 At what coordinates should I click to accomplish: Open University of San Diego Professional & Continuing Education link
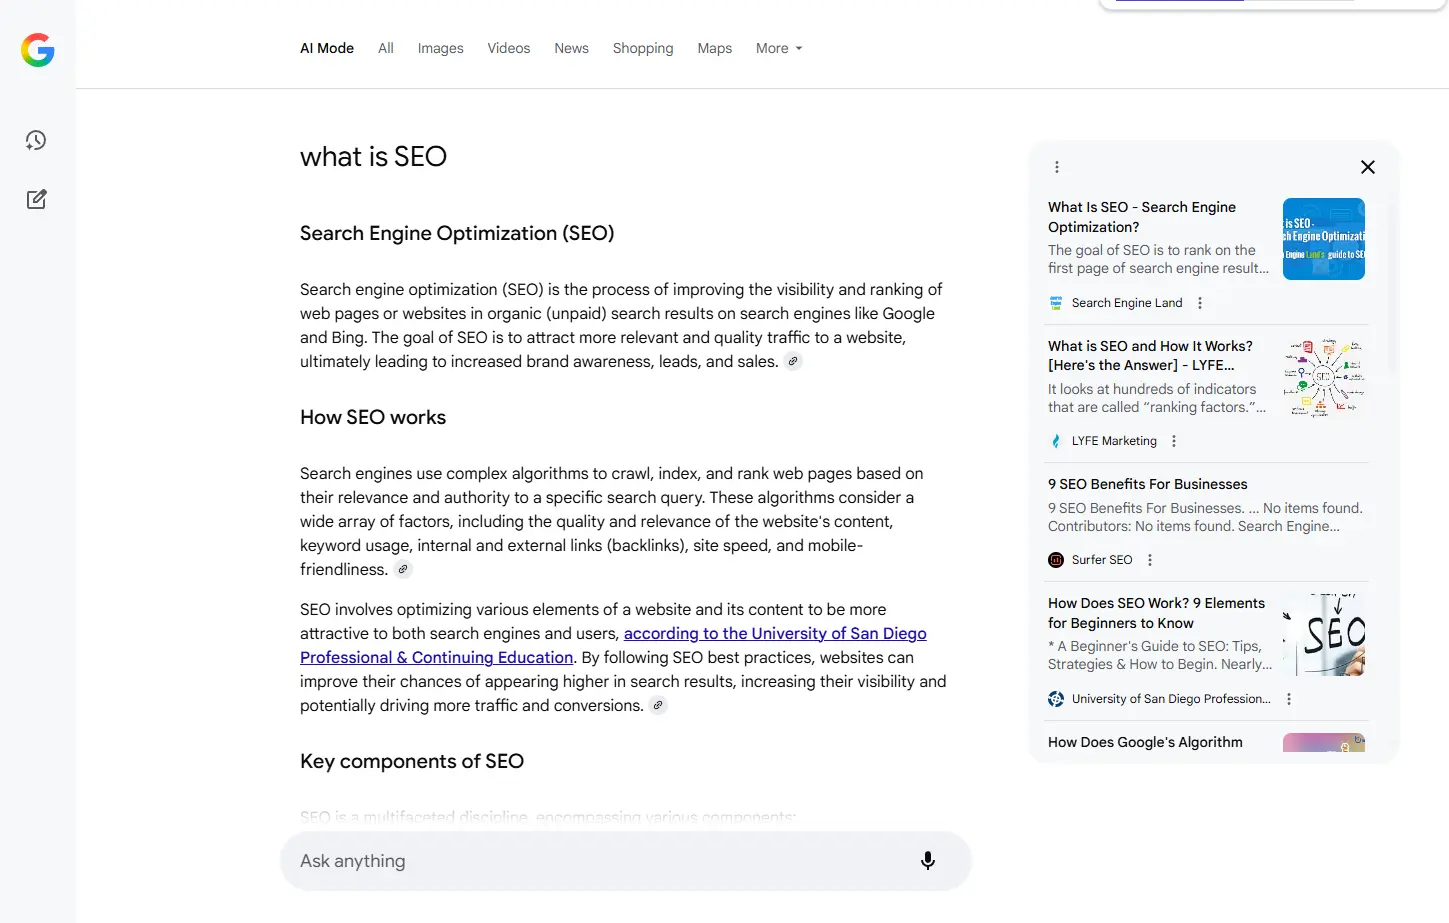click(x=613, y=645)
